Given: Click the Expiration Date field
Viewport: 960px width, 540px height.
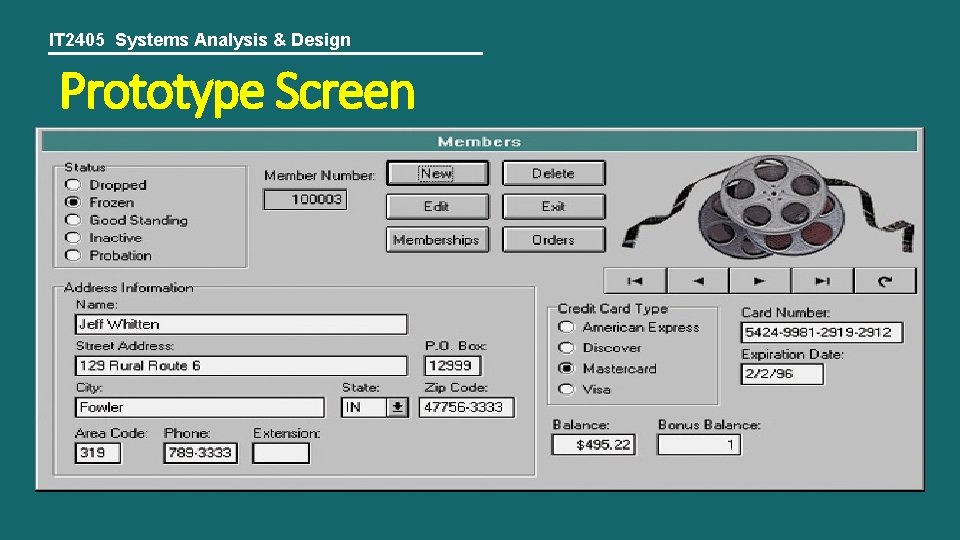Looking at the screenshot, I should tap(782, 374).
